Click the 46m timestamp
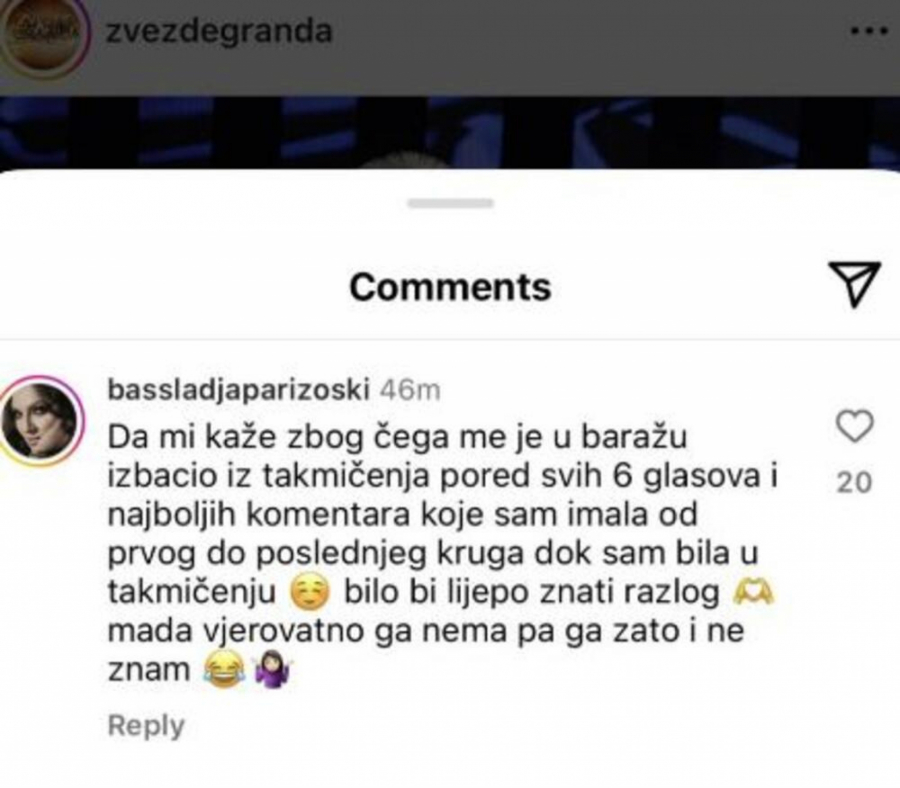Viewport: 900px width, 788px height. [410, 391]
